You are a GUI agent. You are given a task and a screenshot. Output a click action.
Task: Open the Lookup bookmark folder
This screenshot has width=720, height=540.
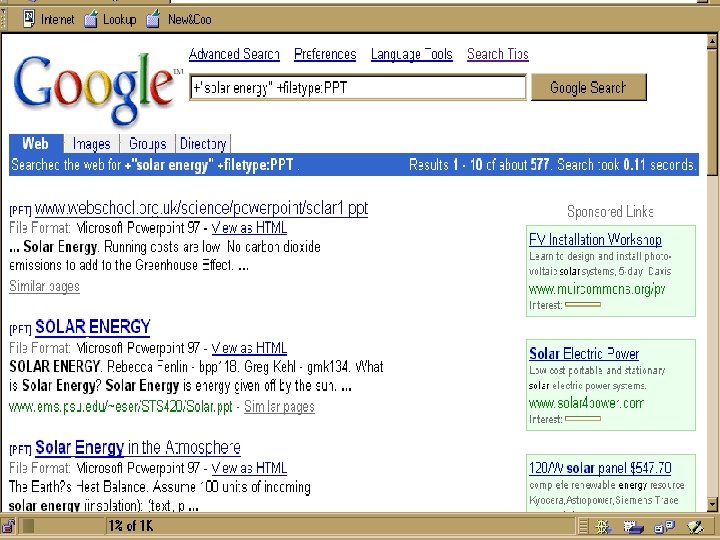point(110,19)
